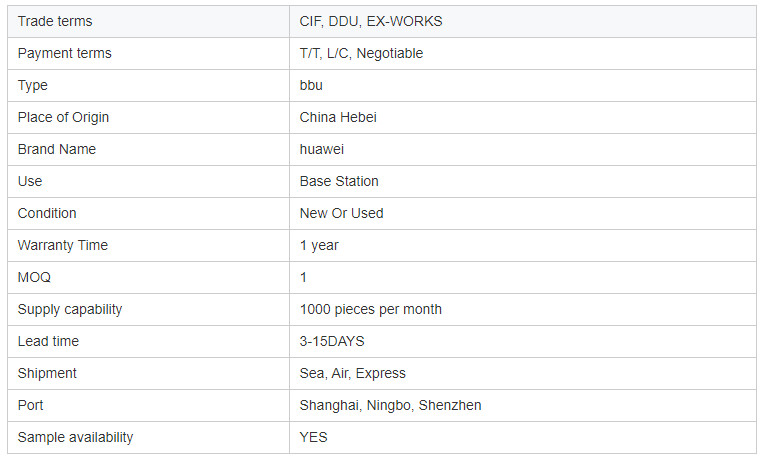The width and height of the screenshot is (767, 466).
Task: Click the Base Station use value
Action: (339, 181)
